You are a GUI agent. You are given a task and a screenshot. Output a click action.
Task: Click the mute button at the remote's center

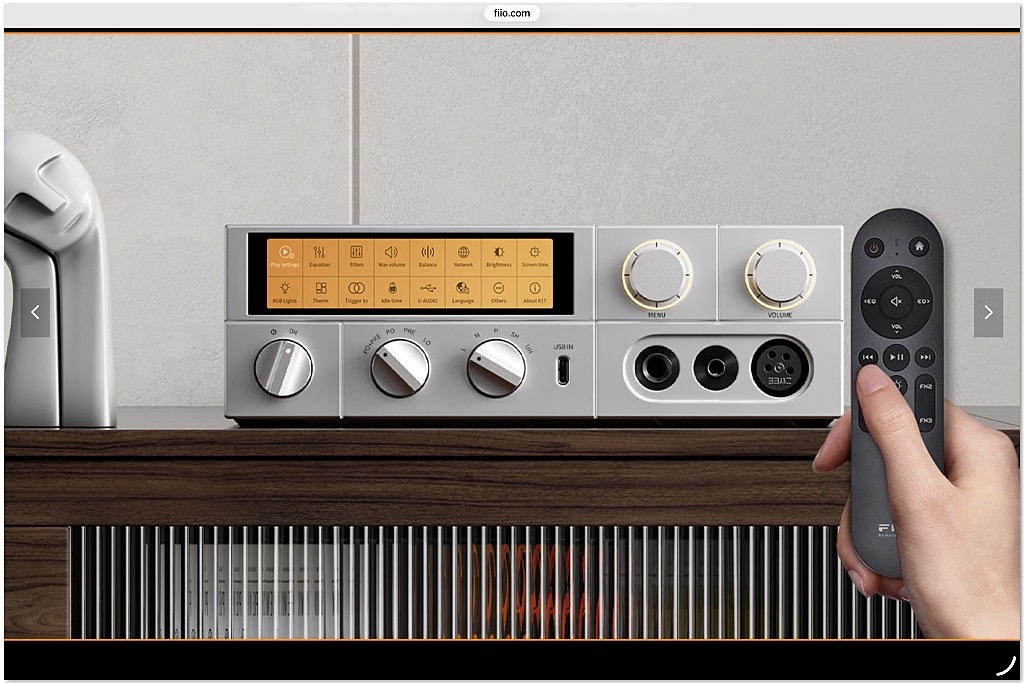coord(897,301)
